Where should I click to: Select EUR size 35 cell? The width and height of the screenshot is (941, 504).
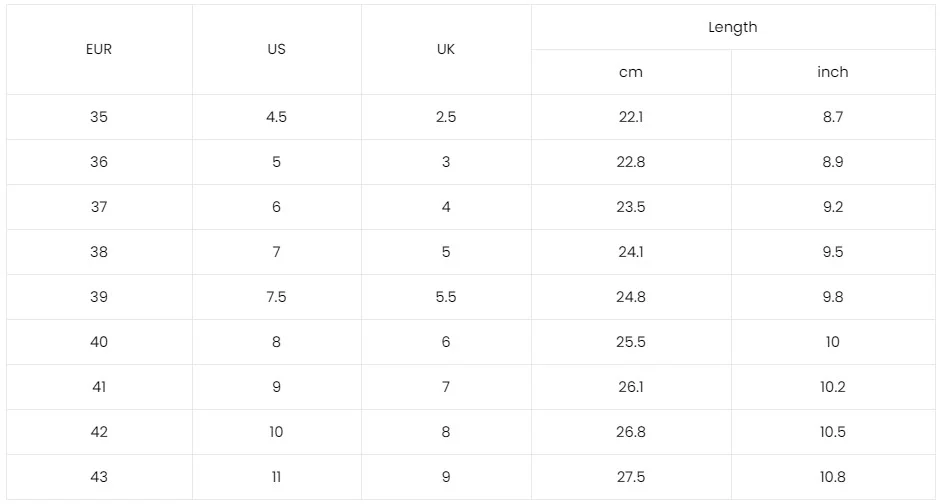(99, 117)
